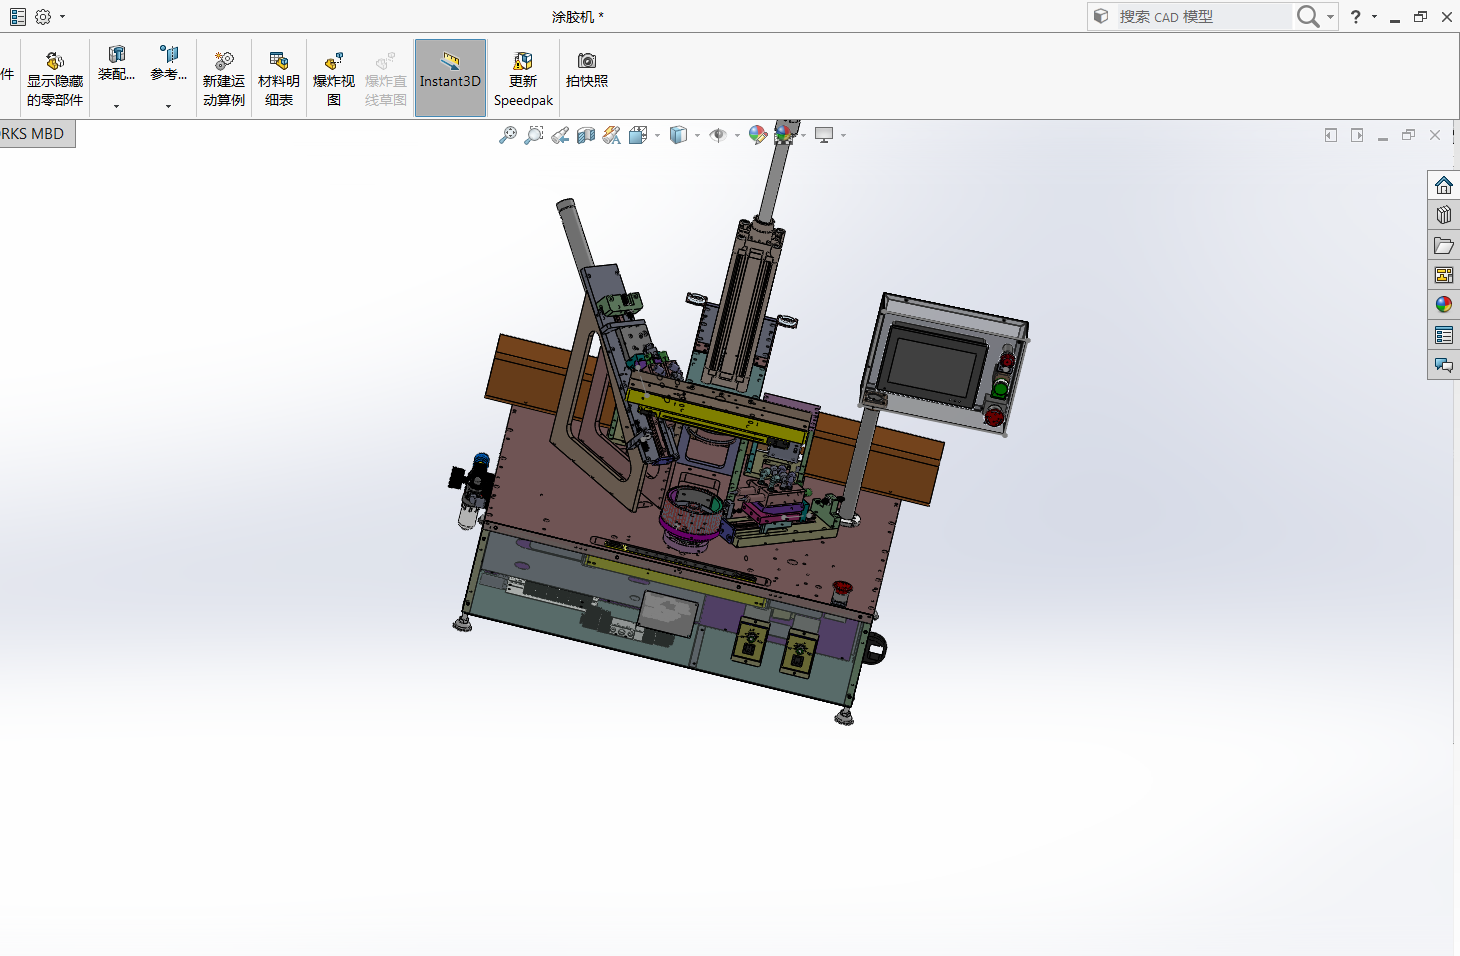Expand the Options gear dropdown arrow
This screenshot has height=956, width=1460.
pos(62,16)
